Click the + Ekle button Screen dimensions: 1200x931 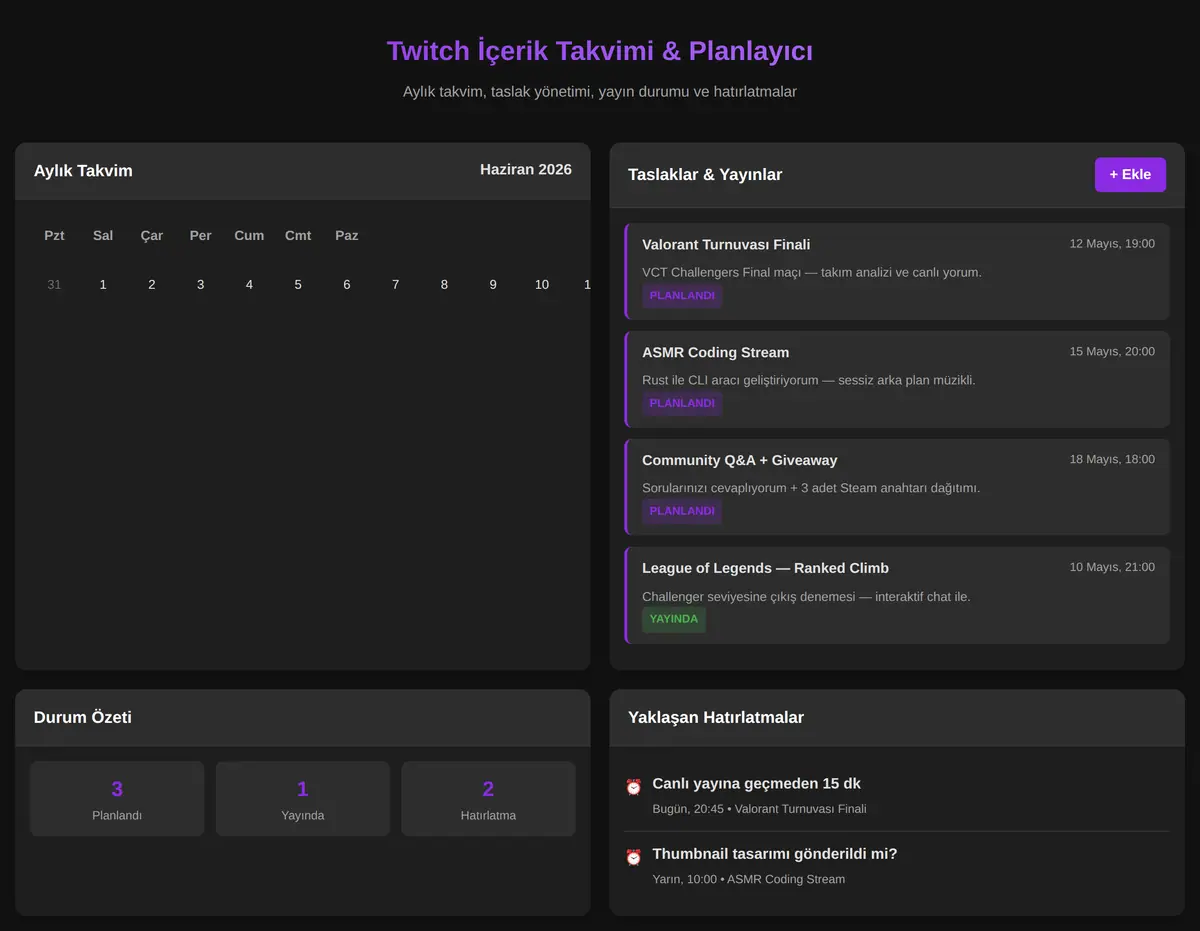[x=1130, y=174]
